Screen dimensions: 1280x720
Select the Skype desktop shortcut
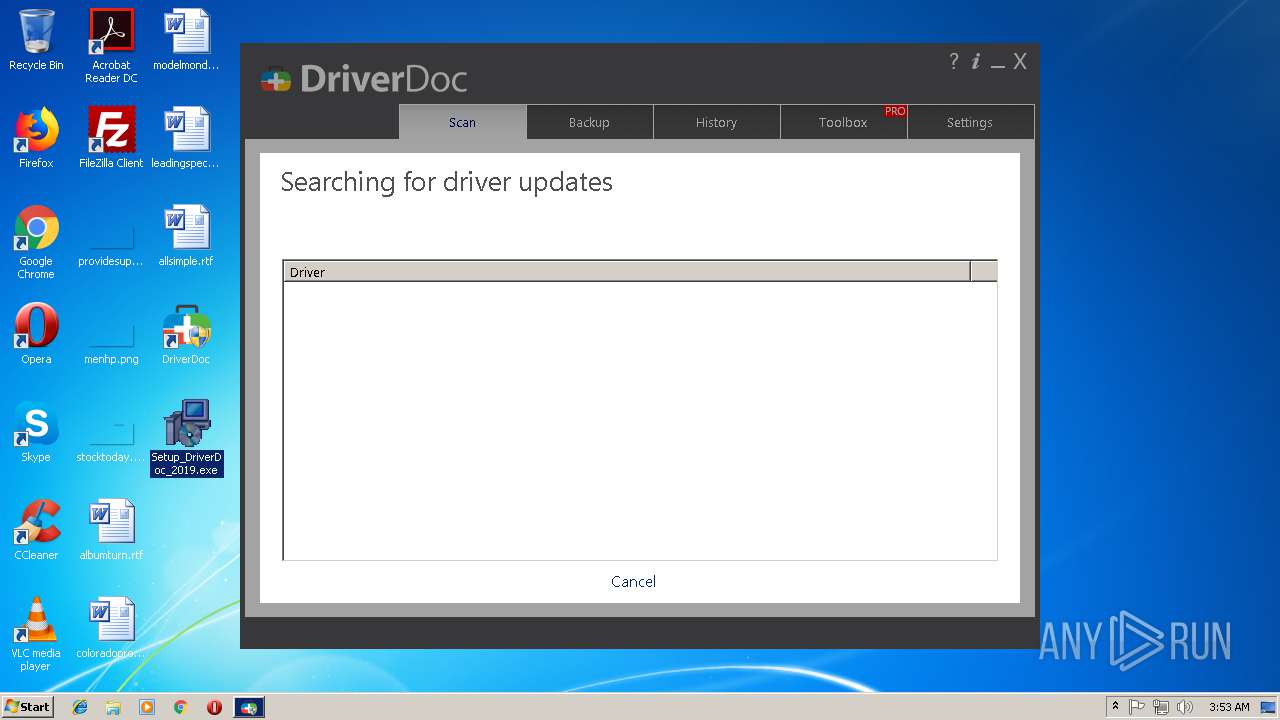(36, 432)
